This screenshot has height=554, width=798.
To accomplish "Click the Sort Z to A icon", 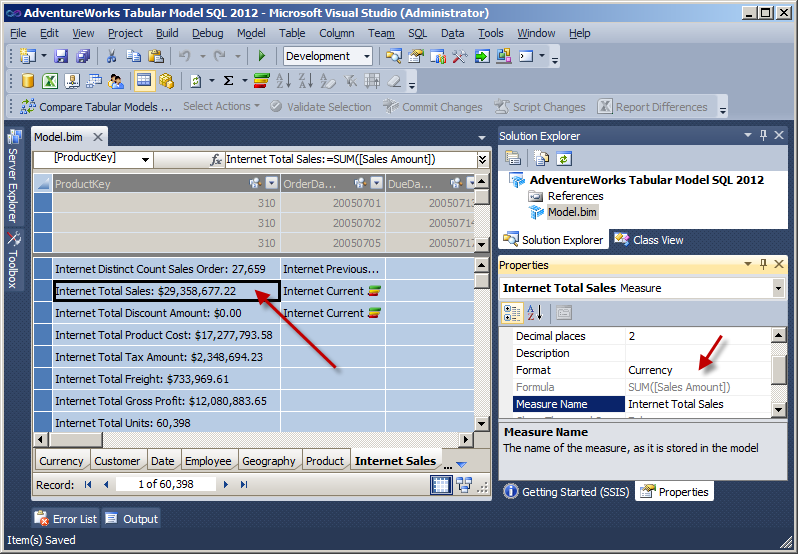I will click(x=305, y=81).
